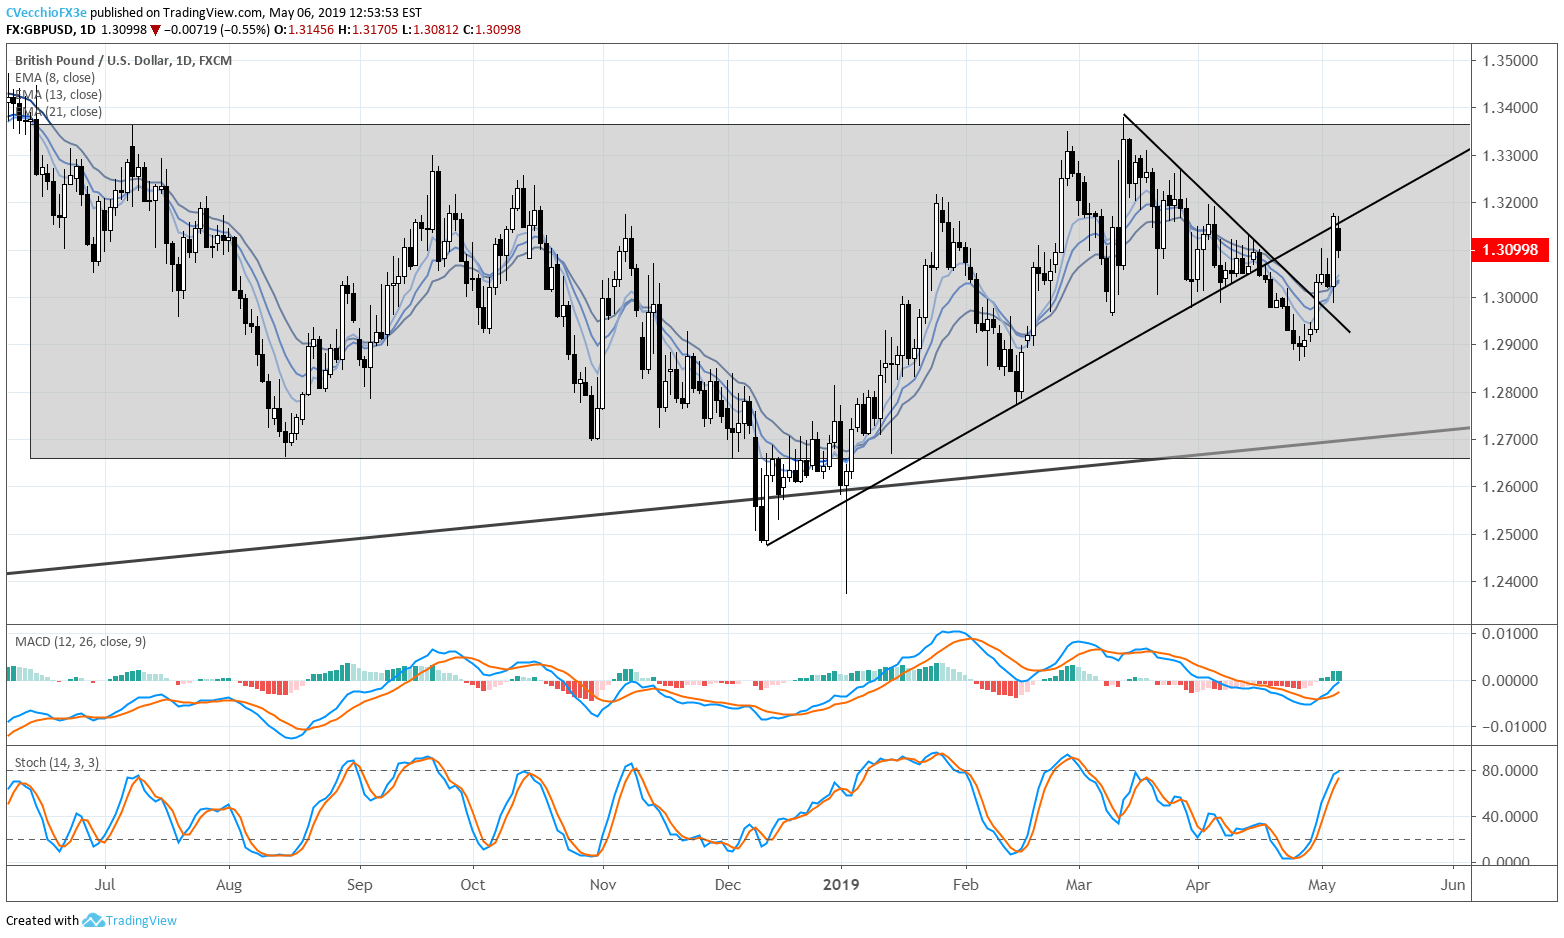Screen dimensions: 1564x938
Task: Click the red down-triangle change indicator in header
Action: click(x=155, y=30)
